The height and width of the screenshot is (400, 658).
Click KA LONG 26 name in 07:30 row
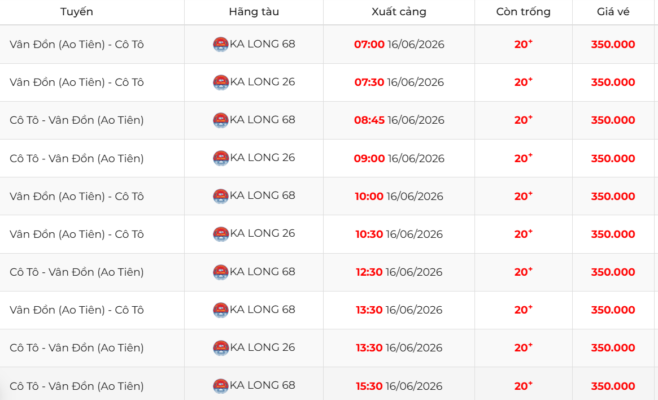(263, 81)
